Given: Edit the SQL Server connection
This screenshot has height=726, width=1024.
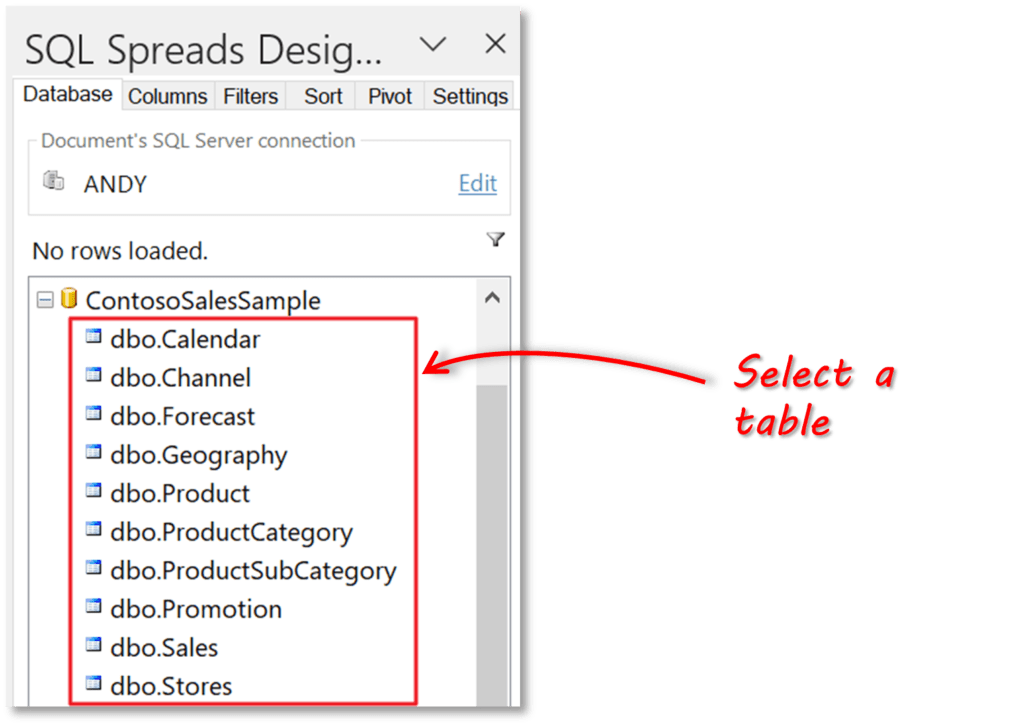Looking at the screenshot, I should [x=477, y=184].
